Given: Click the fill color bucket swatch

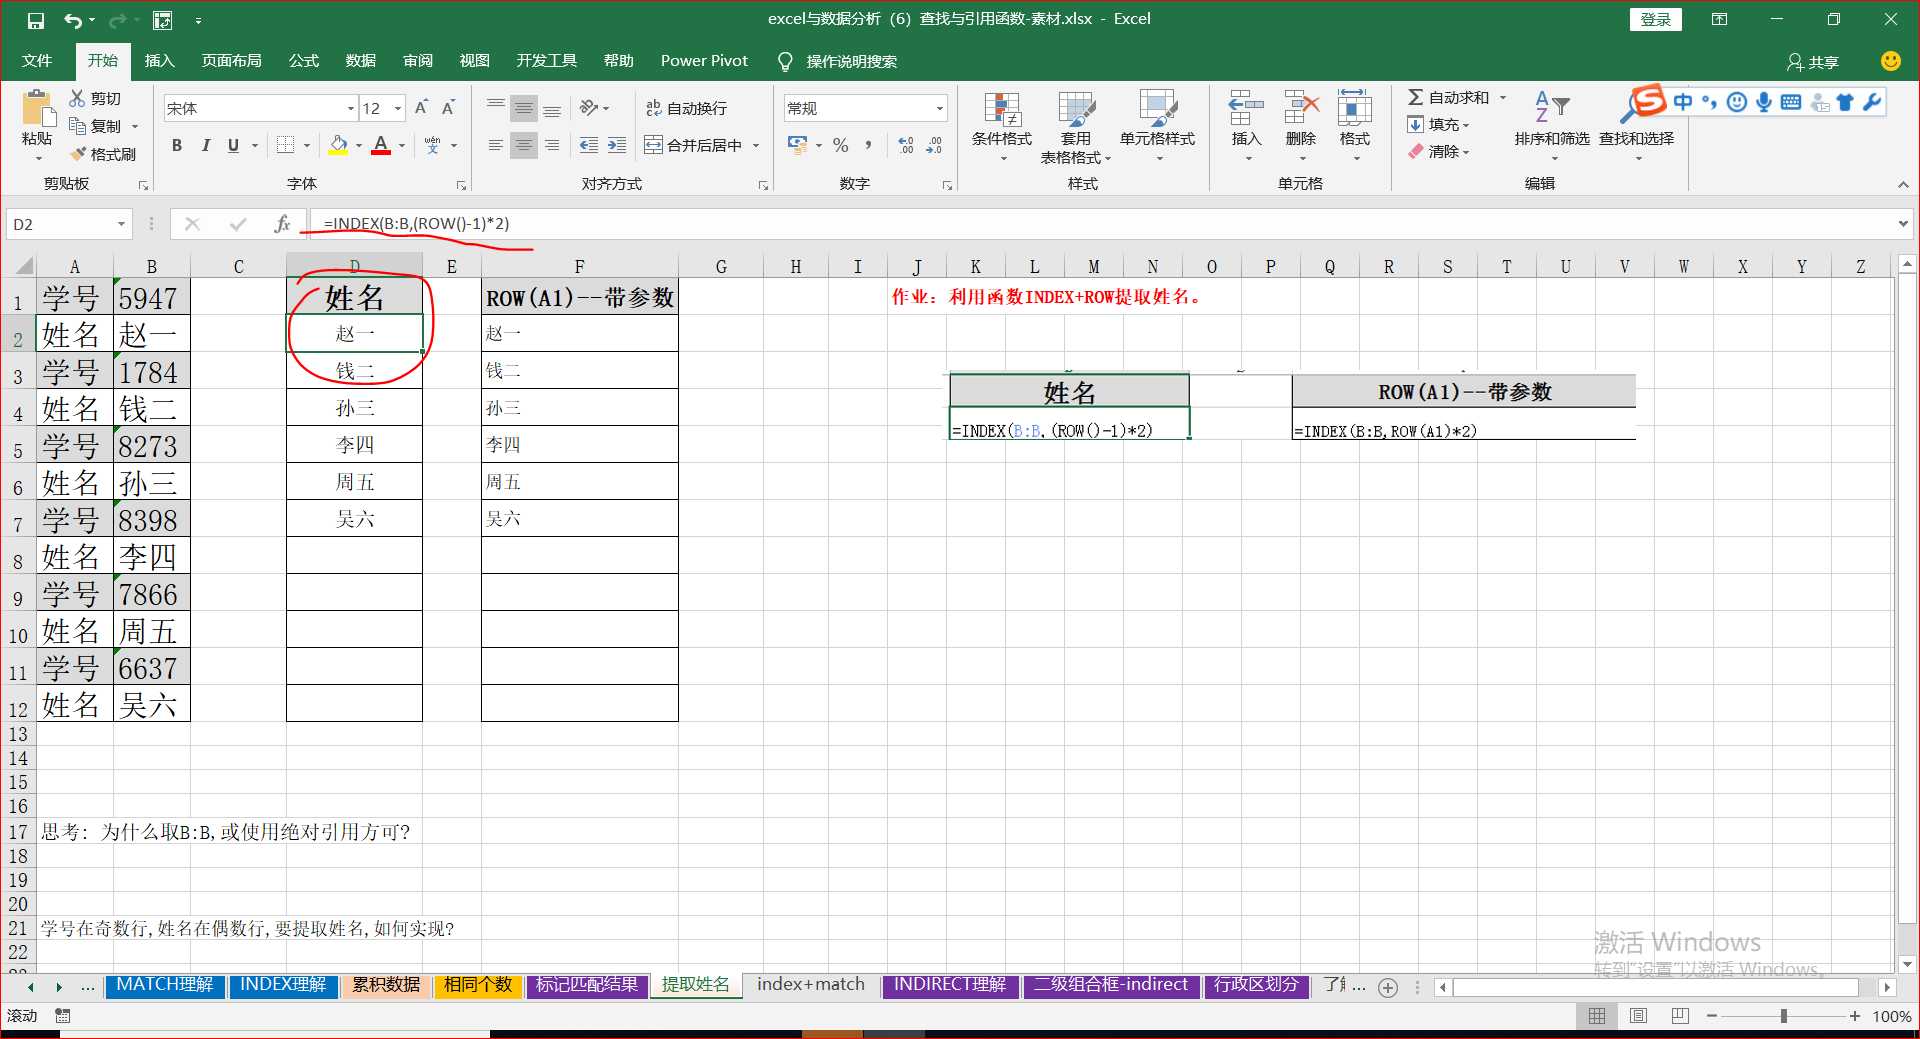Looking at the screenshot, I should point(338,145).
